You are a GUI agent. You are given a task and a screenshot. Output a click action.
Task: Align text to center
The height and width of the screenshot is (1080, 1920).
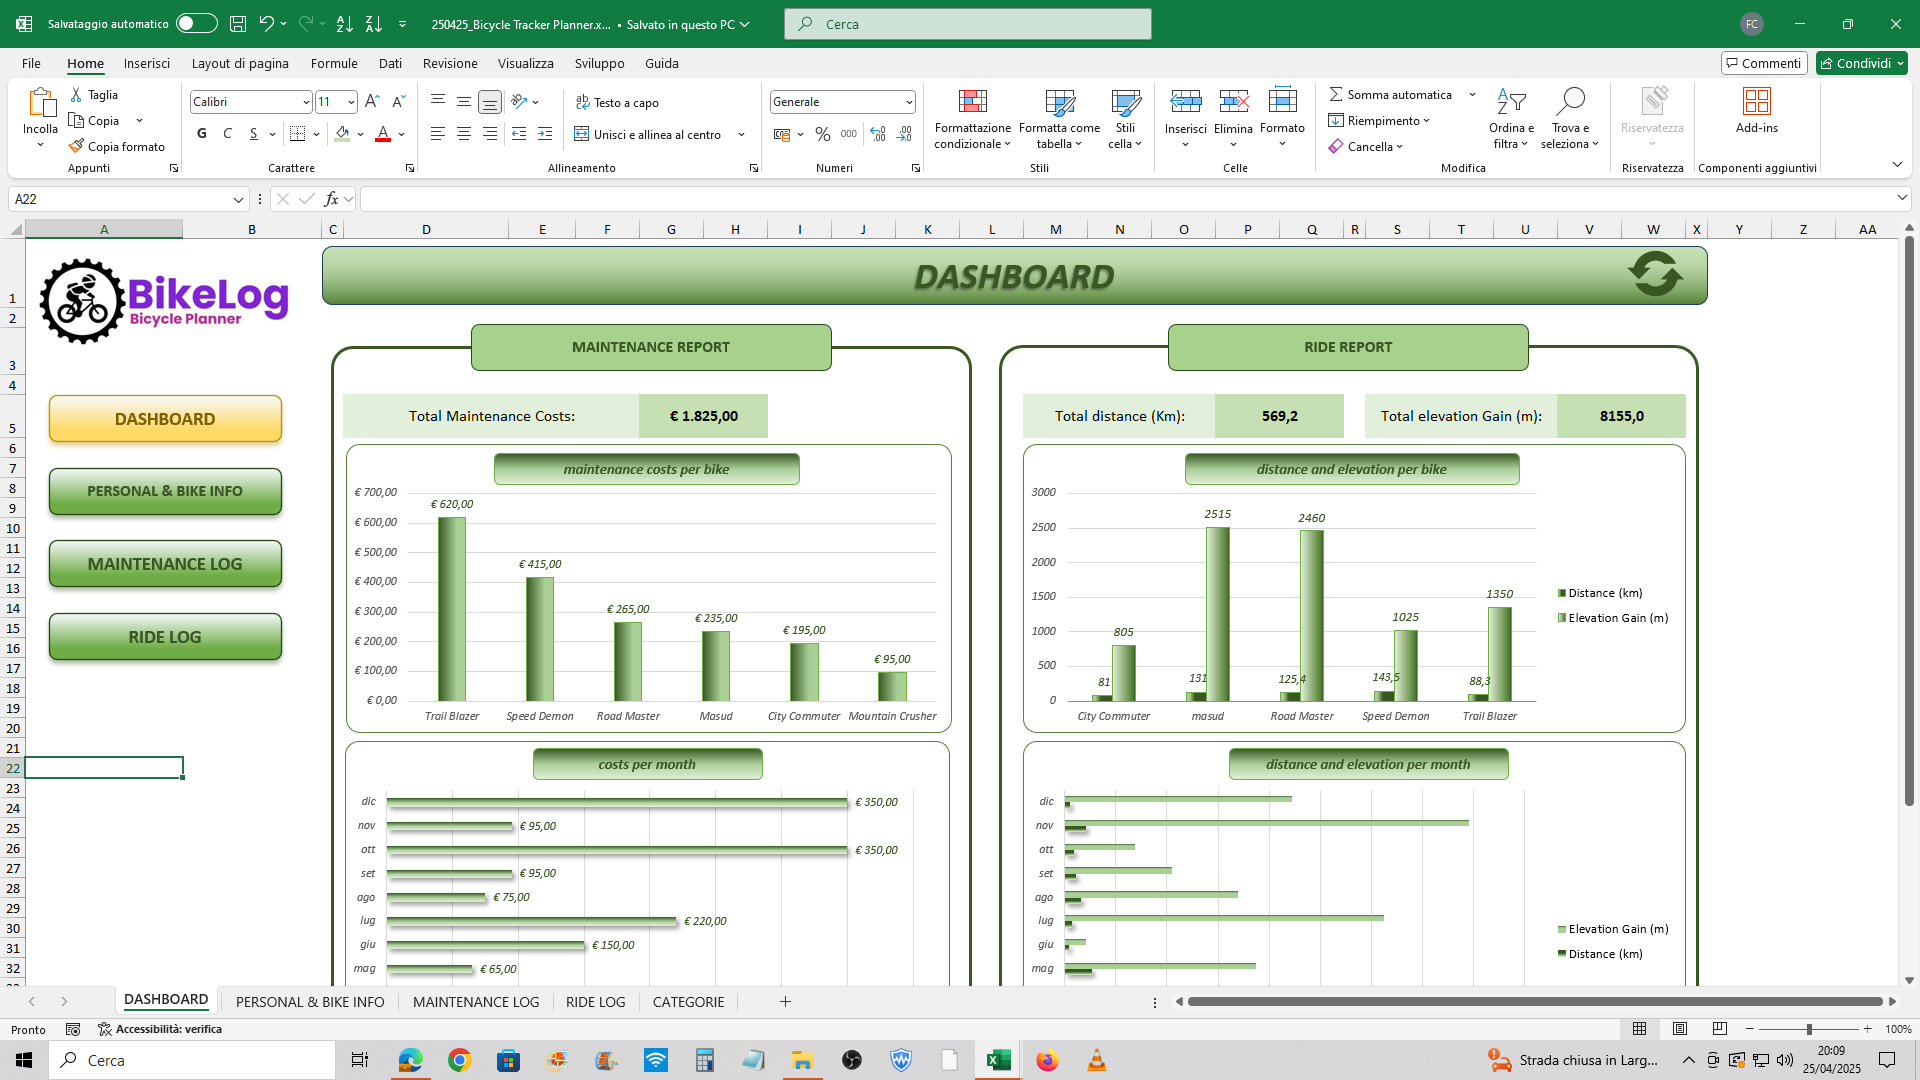click(x=464, y=134)
